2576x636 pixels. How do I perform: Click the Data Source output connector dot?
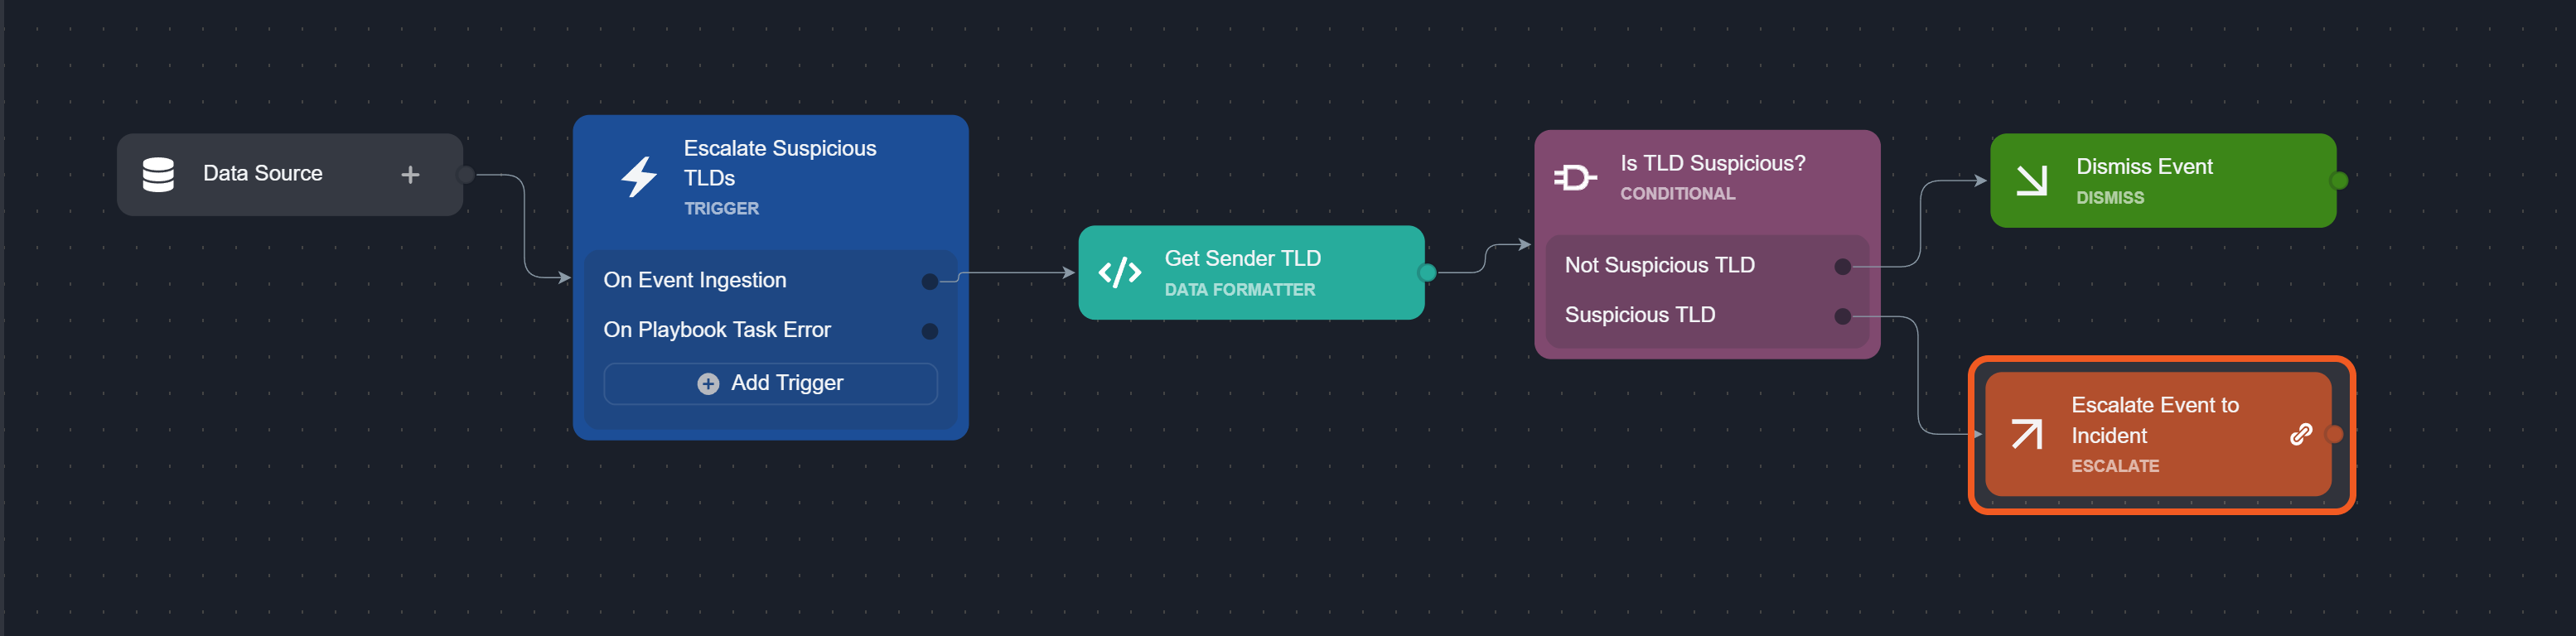pyautogui.click(x=466, y=175)
